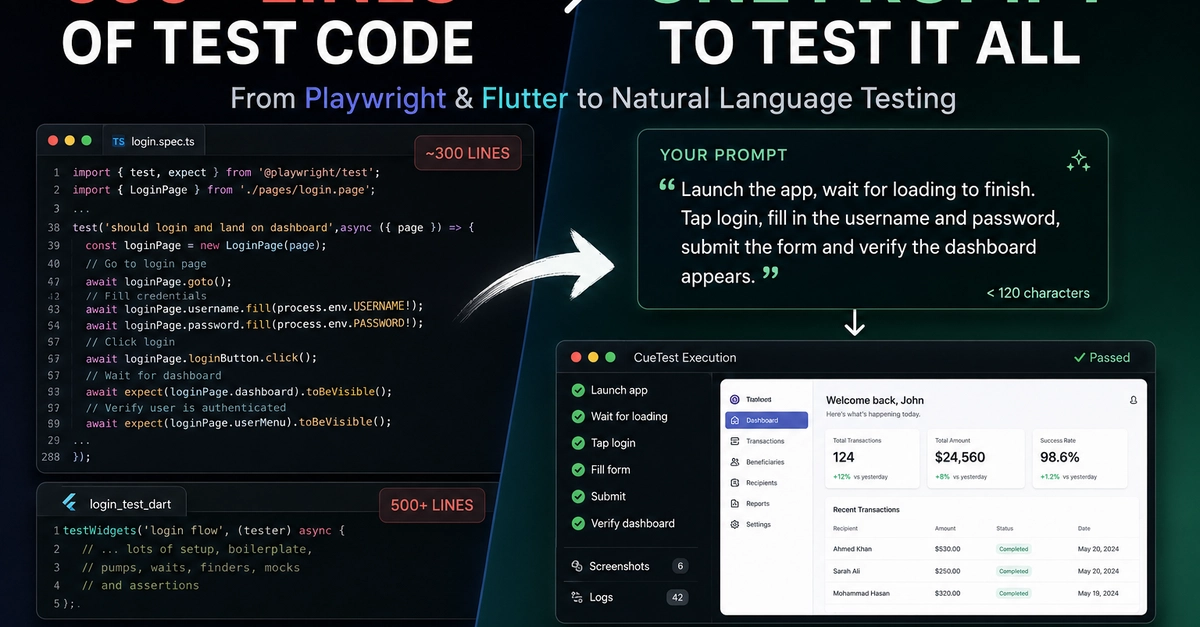
Task: Click the Submit step green checkmark
Action: pos(578,496)
